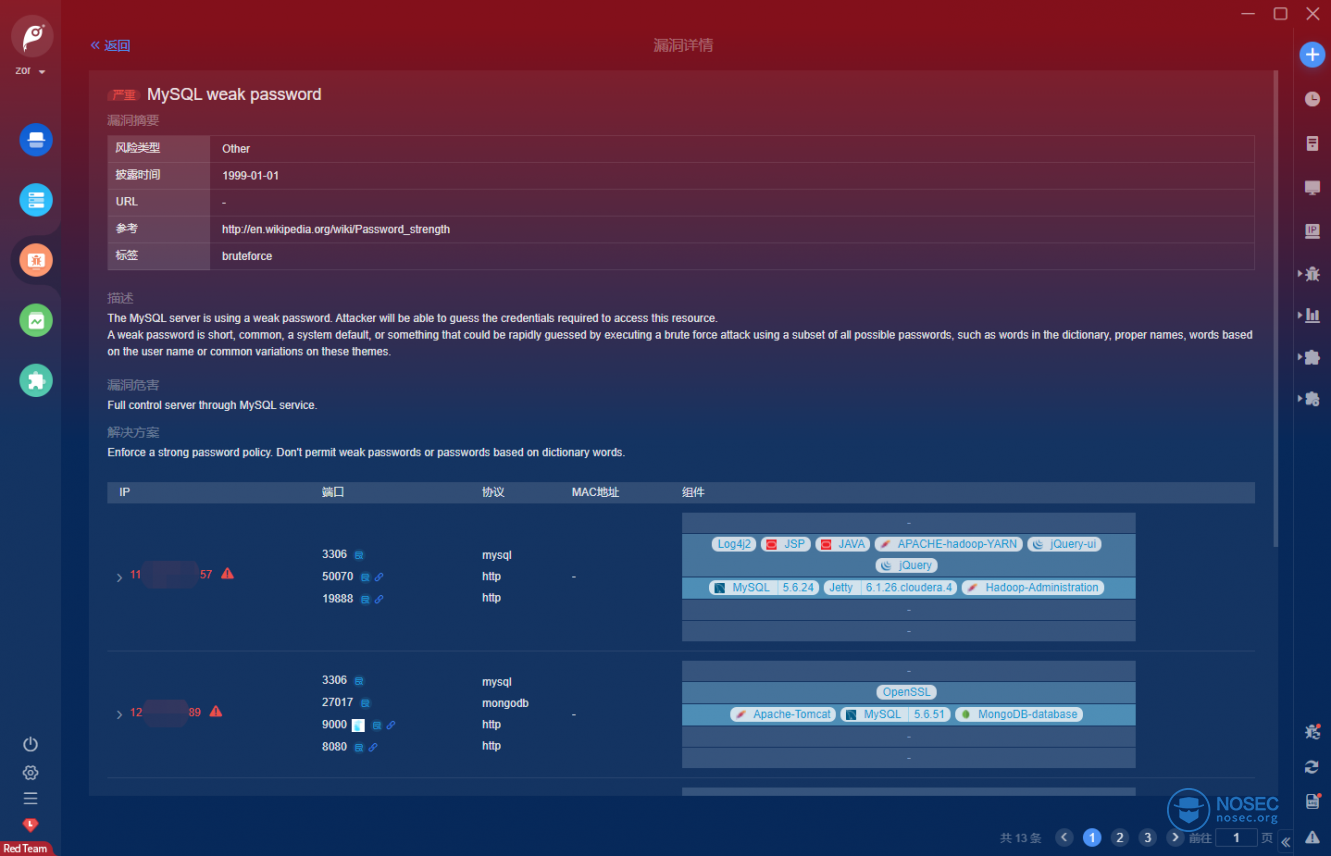Click the detail icon next to port 50070
Image resolution: width=1331 pixels, height=856 pixels.
[x=365, y=577]
